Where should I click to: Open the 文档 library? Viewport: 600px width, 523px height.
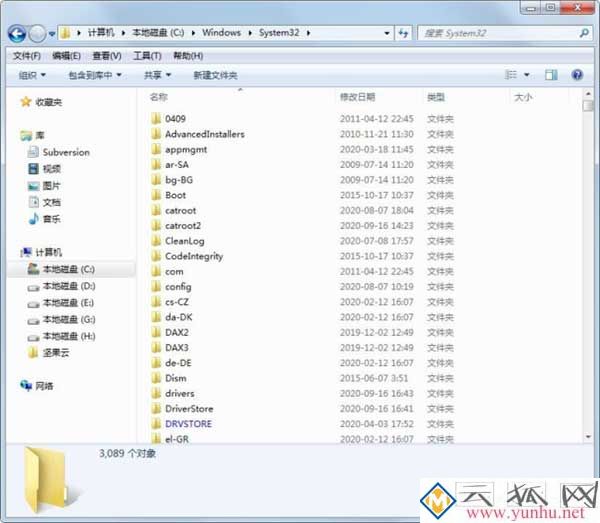click(x=44, y=202)
